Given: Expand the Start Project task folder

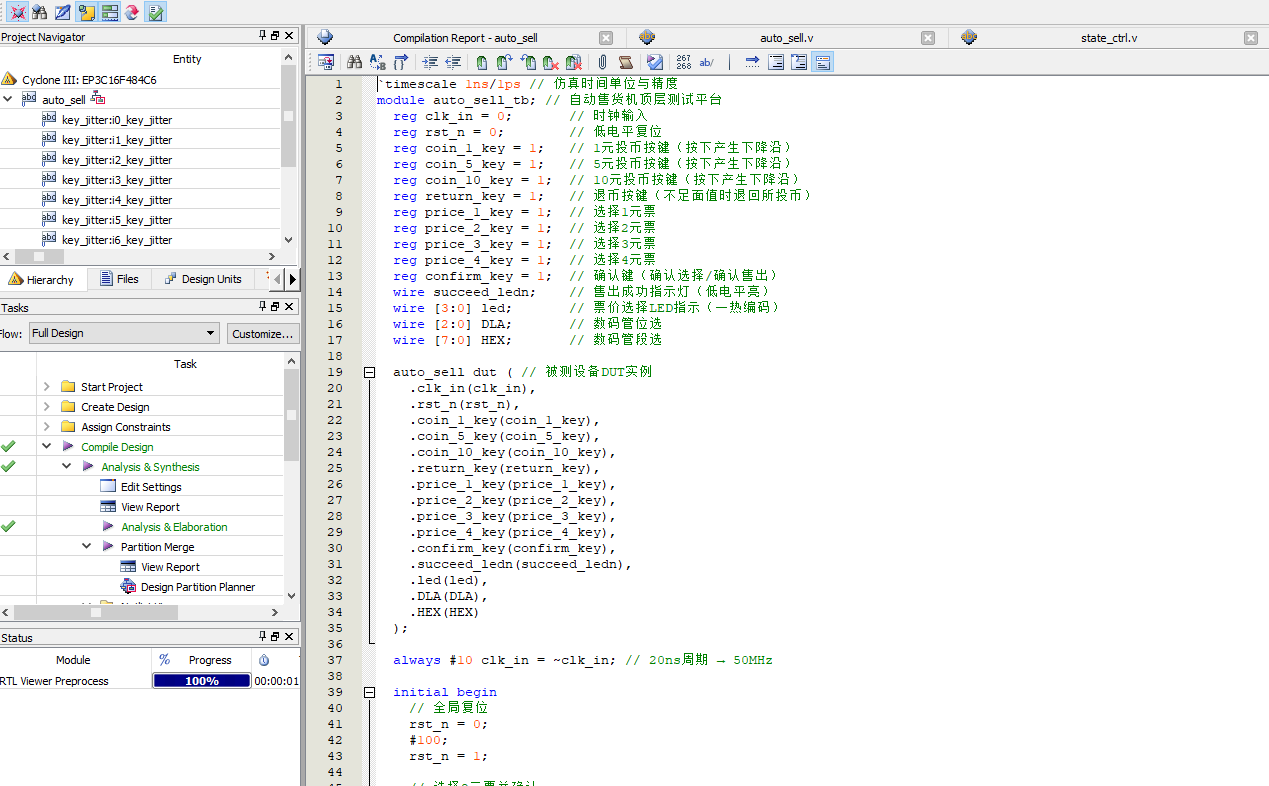Looking at the screenshot, I should click(46, 387).
